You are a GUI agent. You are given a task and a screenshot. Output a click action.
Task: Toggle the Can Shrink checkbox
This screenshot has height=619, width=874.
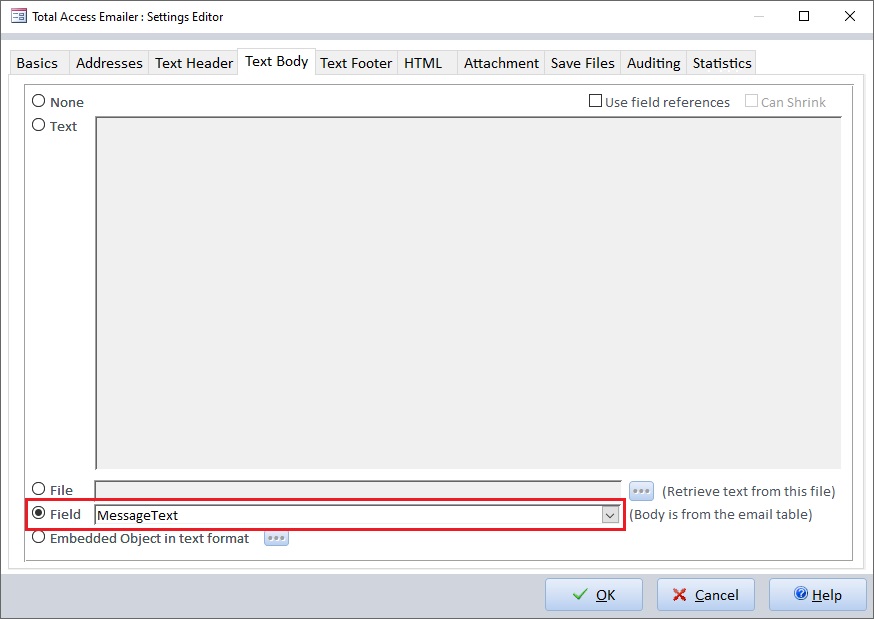751,101
